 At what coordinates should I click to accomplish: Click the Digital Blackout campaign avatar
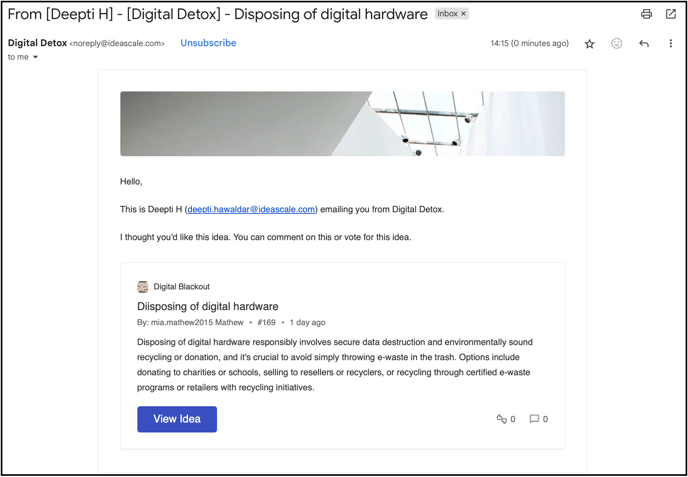[143, 287]
